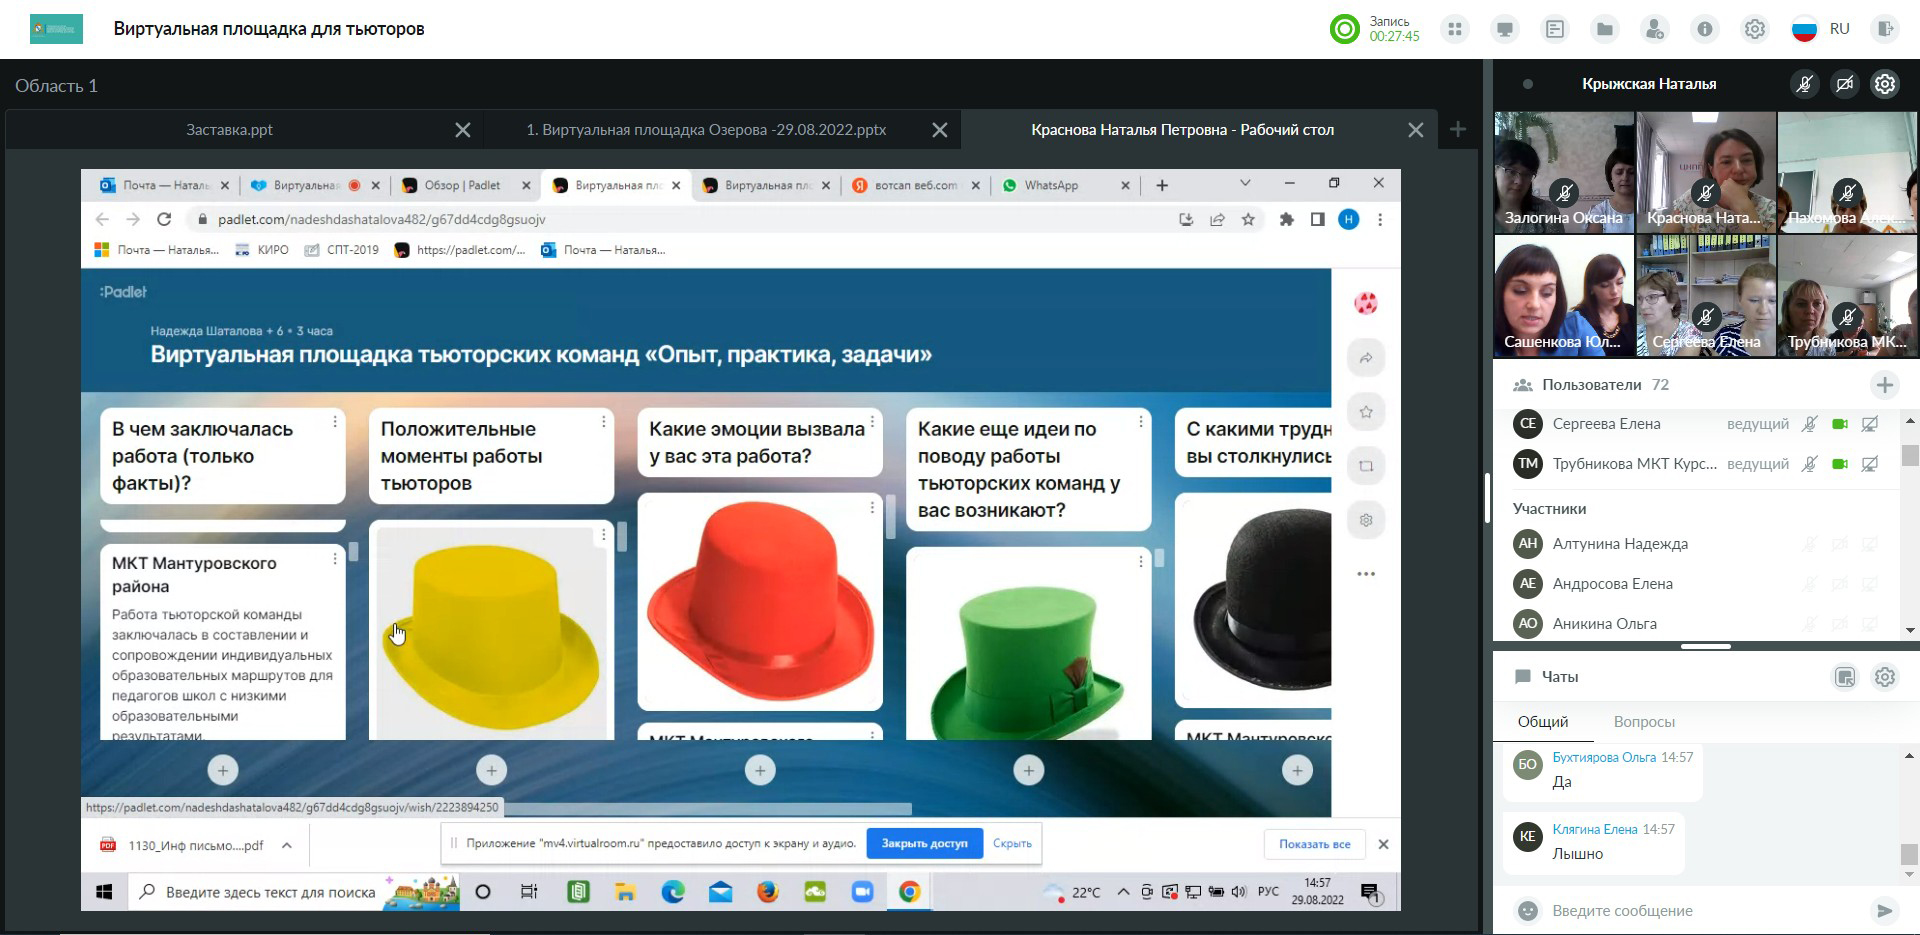Click the Padlet share arrow icon
This screenshot has height=935, width=1920.
click(x=1366, y=358)
